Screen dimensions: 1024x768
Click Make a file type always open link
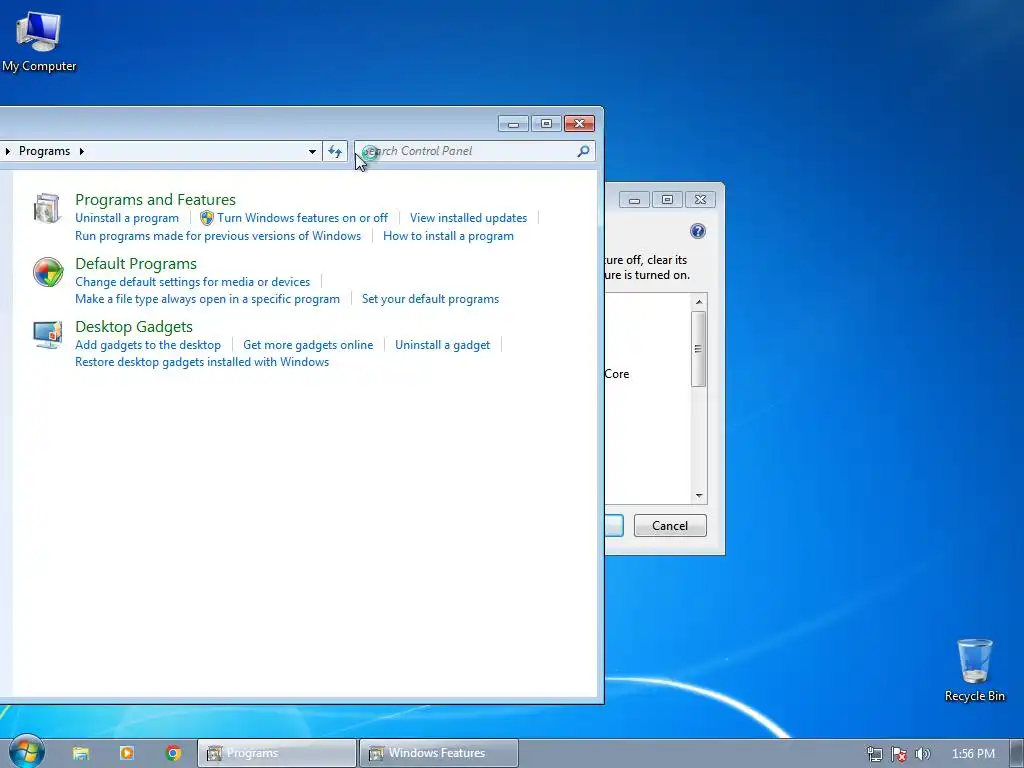pyautogui.click(x=208, y=299)
